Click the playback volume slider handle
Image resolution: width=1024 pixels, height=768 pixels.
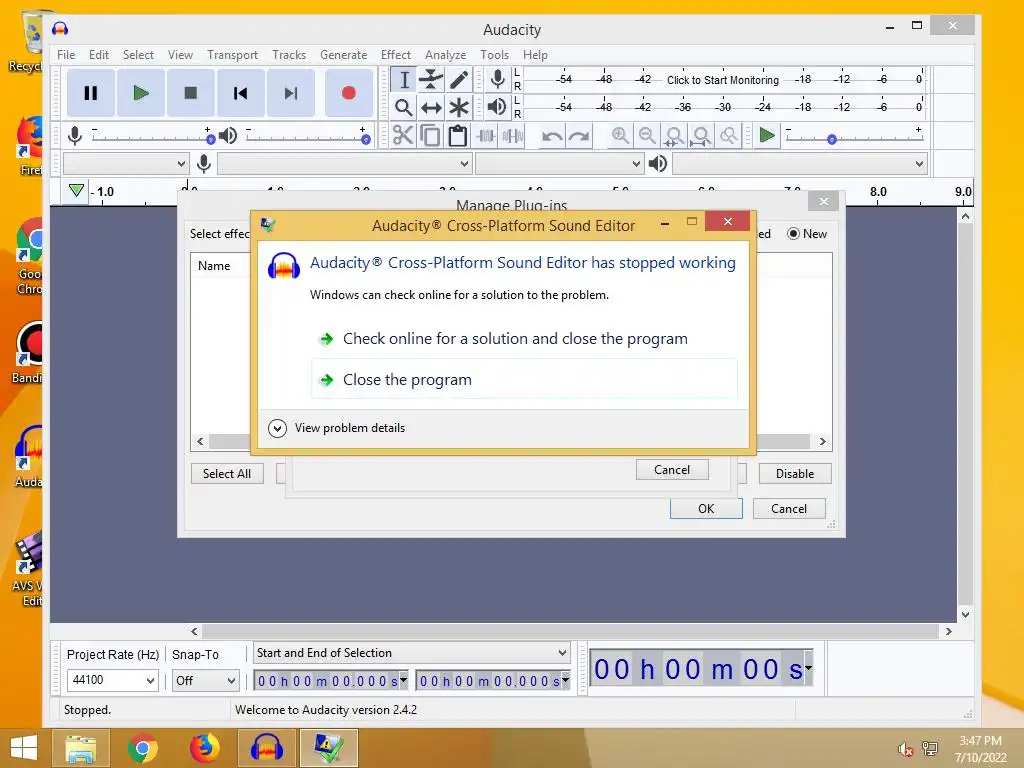366,139
